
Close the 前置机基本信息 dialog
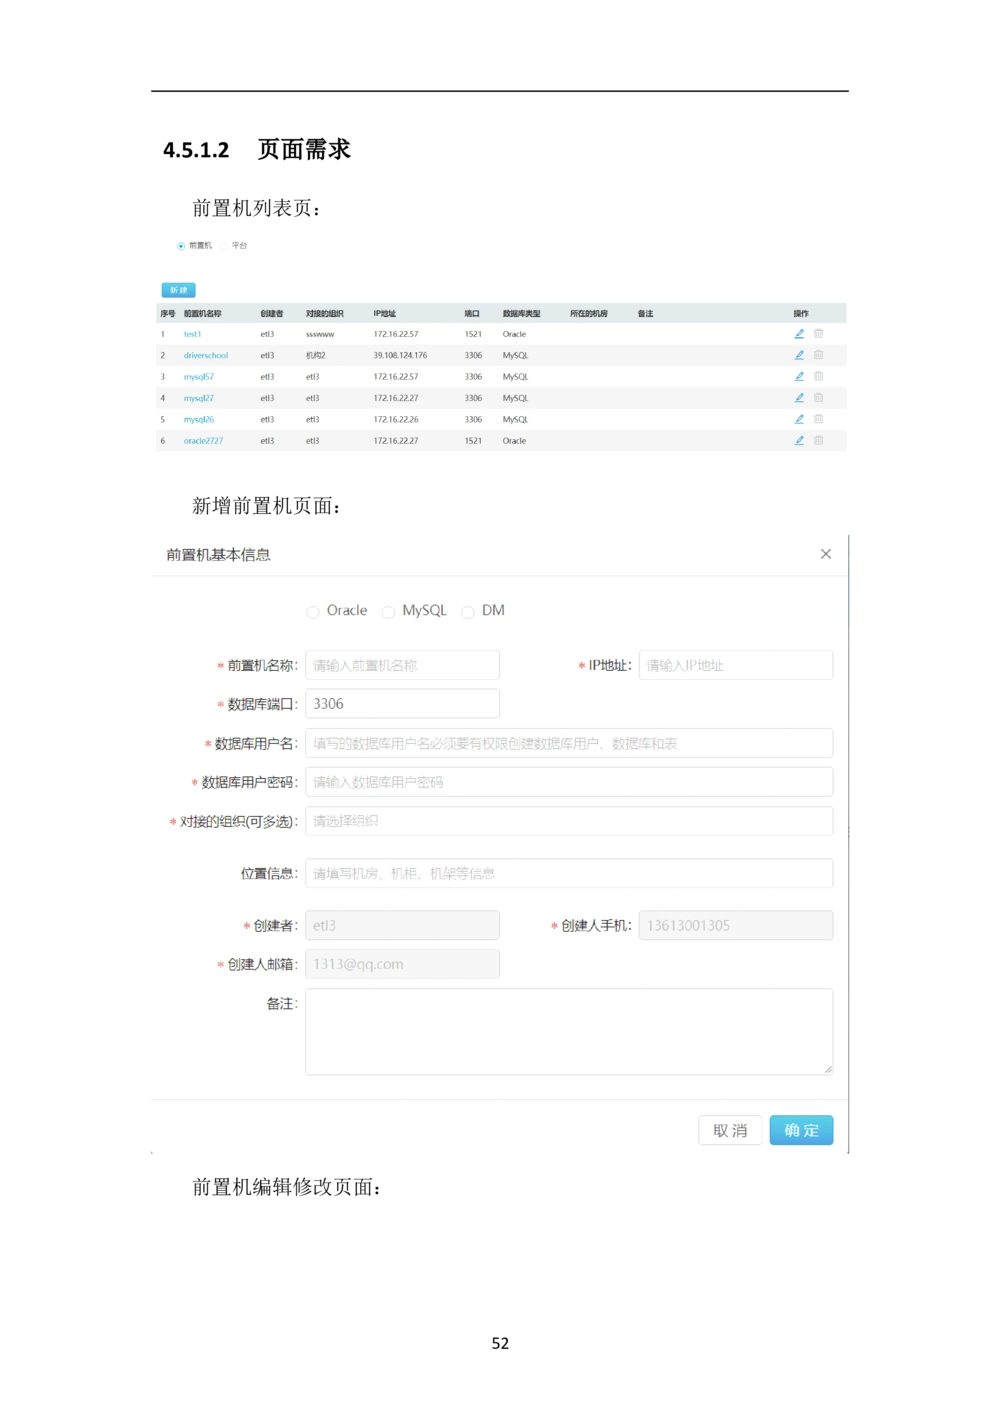point(826,554)
